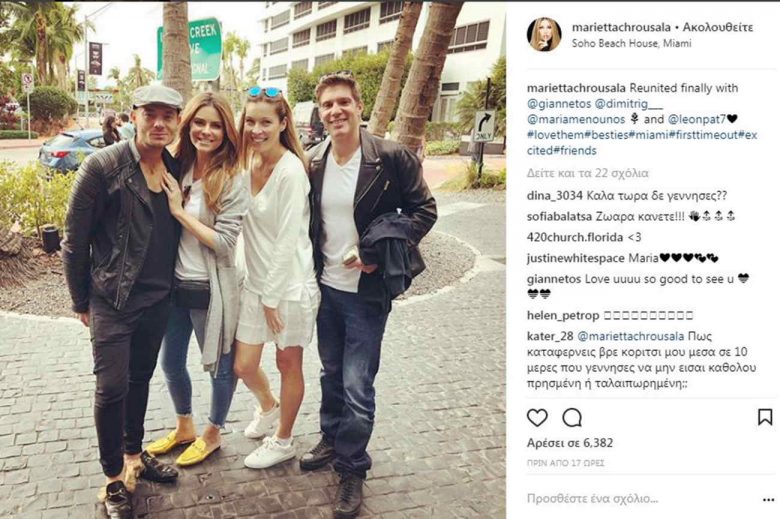The image size is (780, 519).
Task: Expand Δείτε και τα 22 σχόλια
Action: pos(587,173)
